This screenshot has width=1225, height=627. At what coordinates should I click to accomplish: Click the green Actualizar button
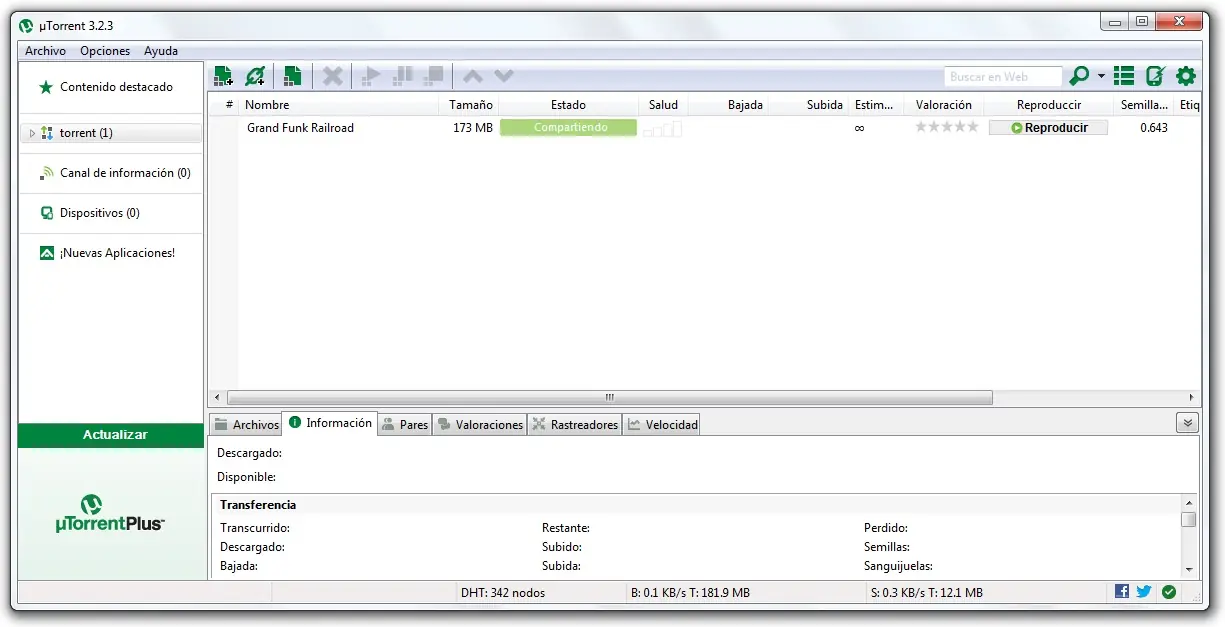pyautogui.click(x=111, y=435)
